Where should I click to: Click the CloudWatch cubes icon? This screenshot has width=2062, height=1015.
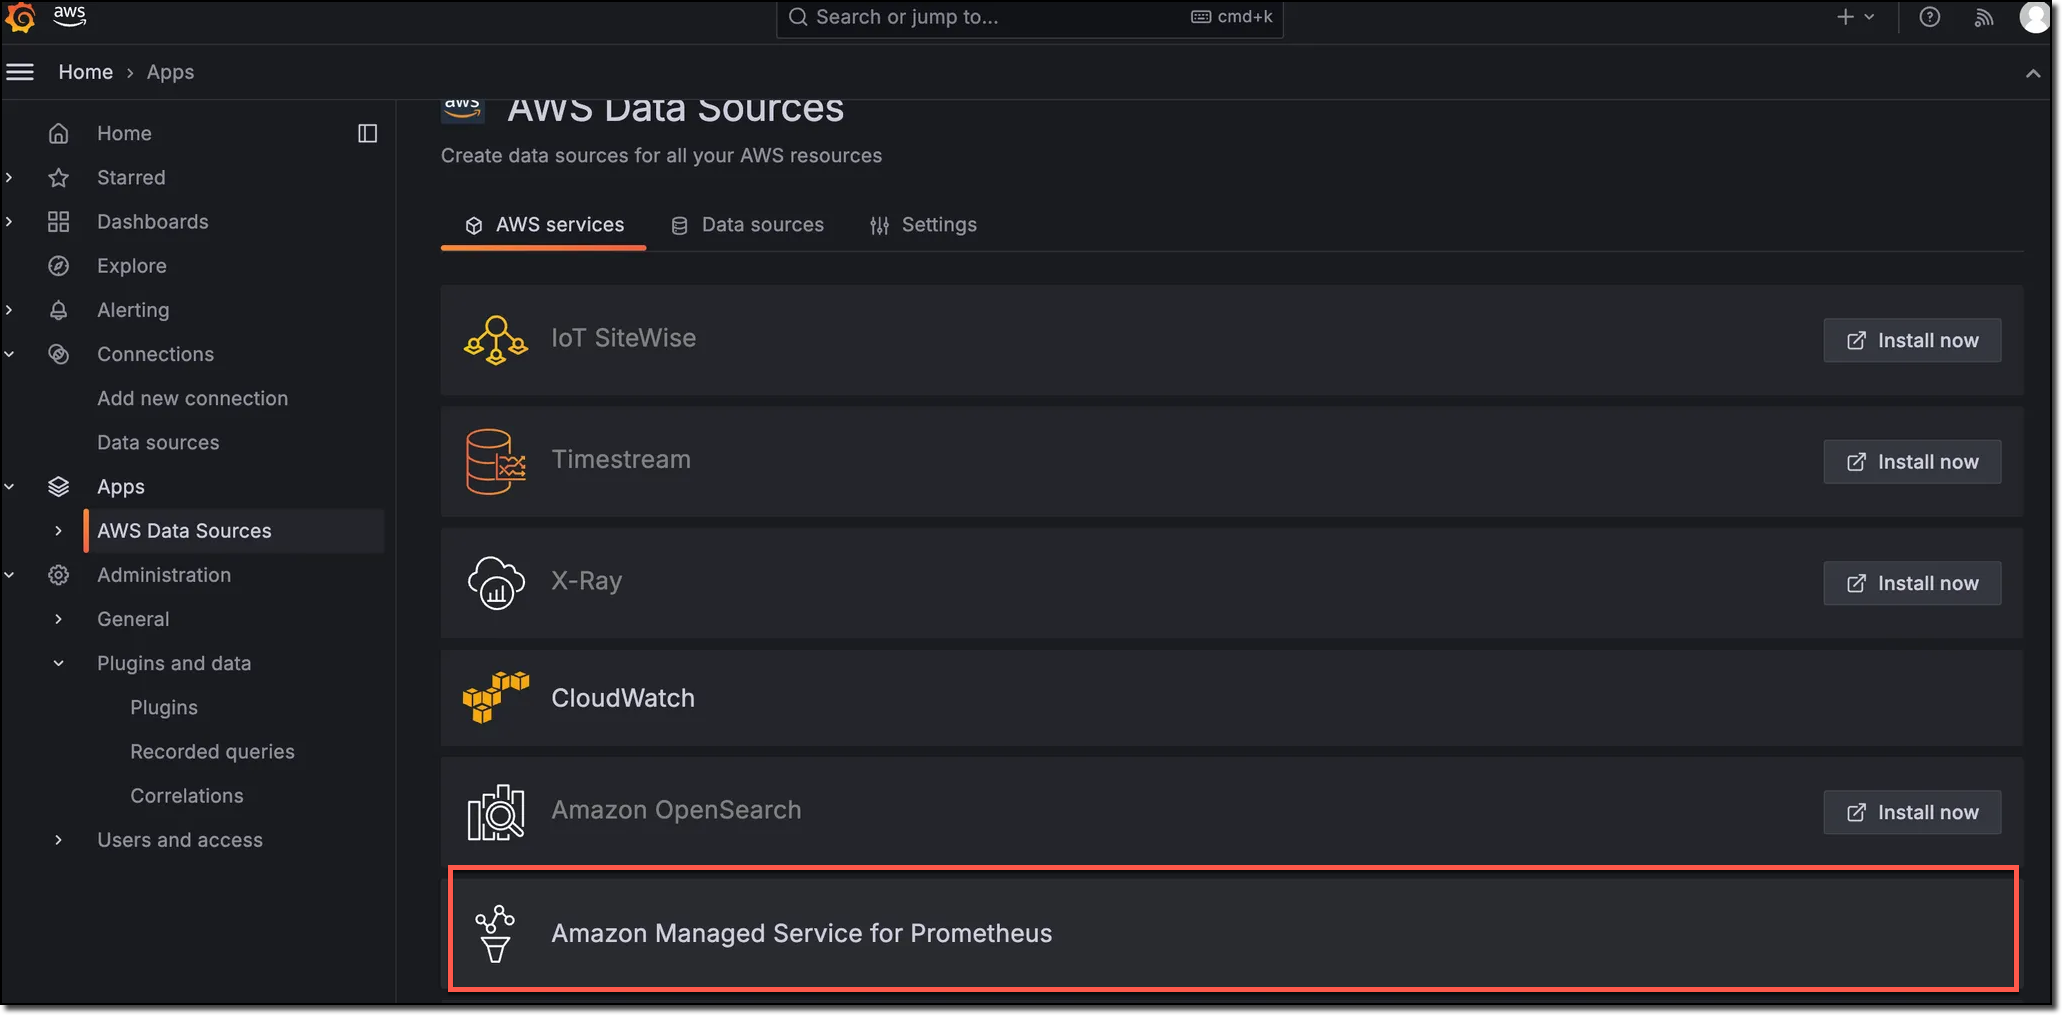pos(495,698)
